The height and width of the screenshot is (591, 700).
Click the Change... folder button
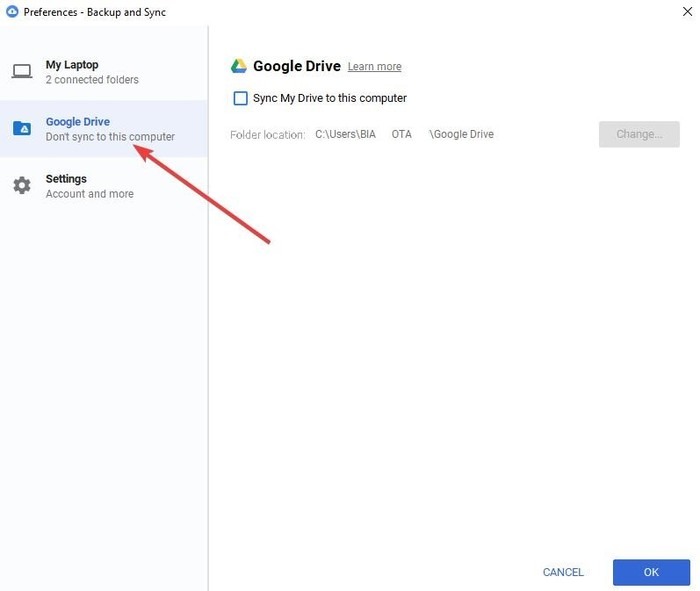click(x=639, y=134)
